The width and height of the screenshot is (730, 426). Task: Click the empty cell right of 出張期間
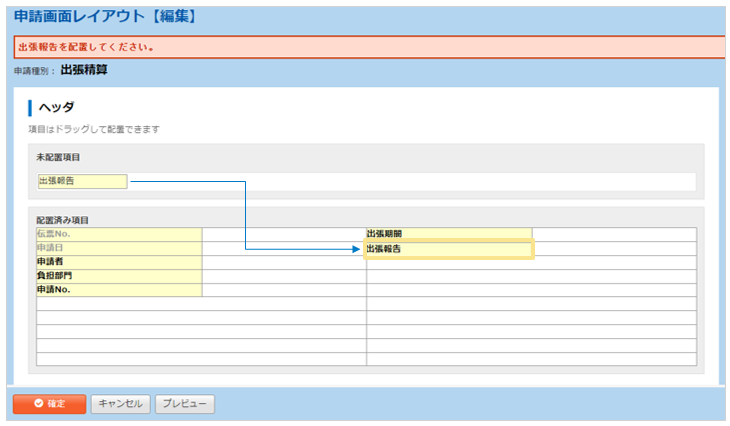click(613, 234)
